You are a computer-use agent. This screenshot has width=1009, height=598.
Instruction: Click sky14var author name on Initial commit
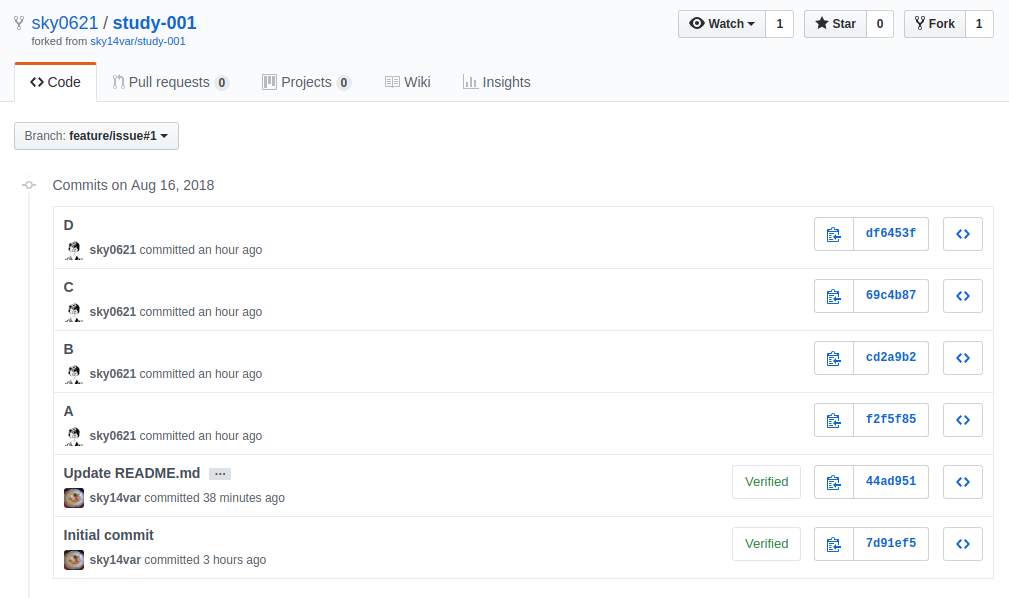coord(115,560)
